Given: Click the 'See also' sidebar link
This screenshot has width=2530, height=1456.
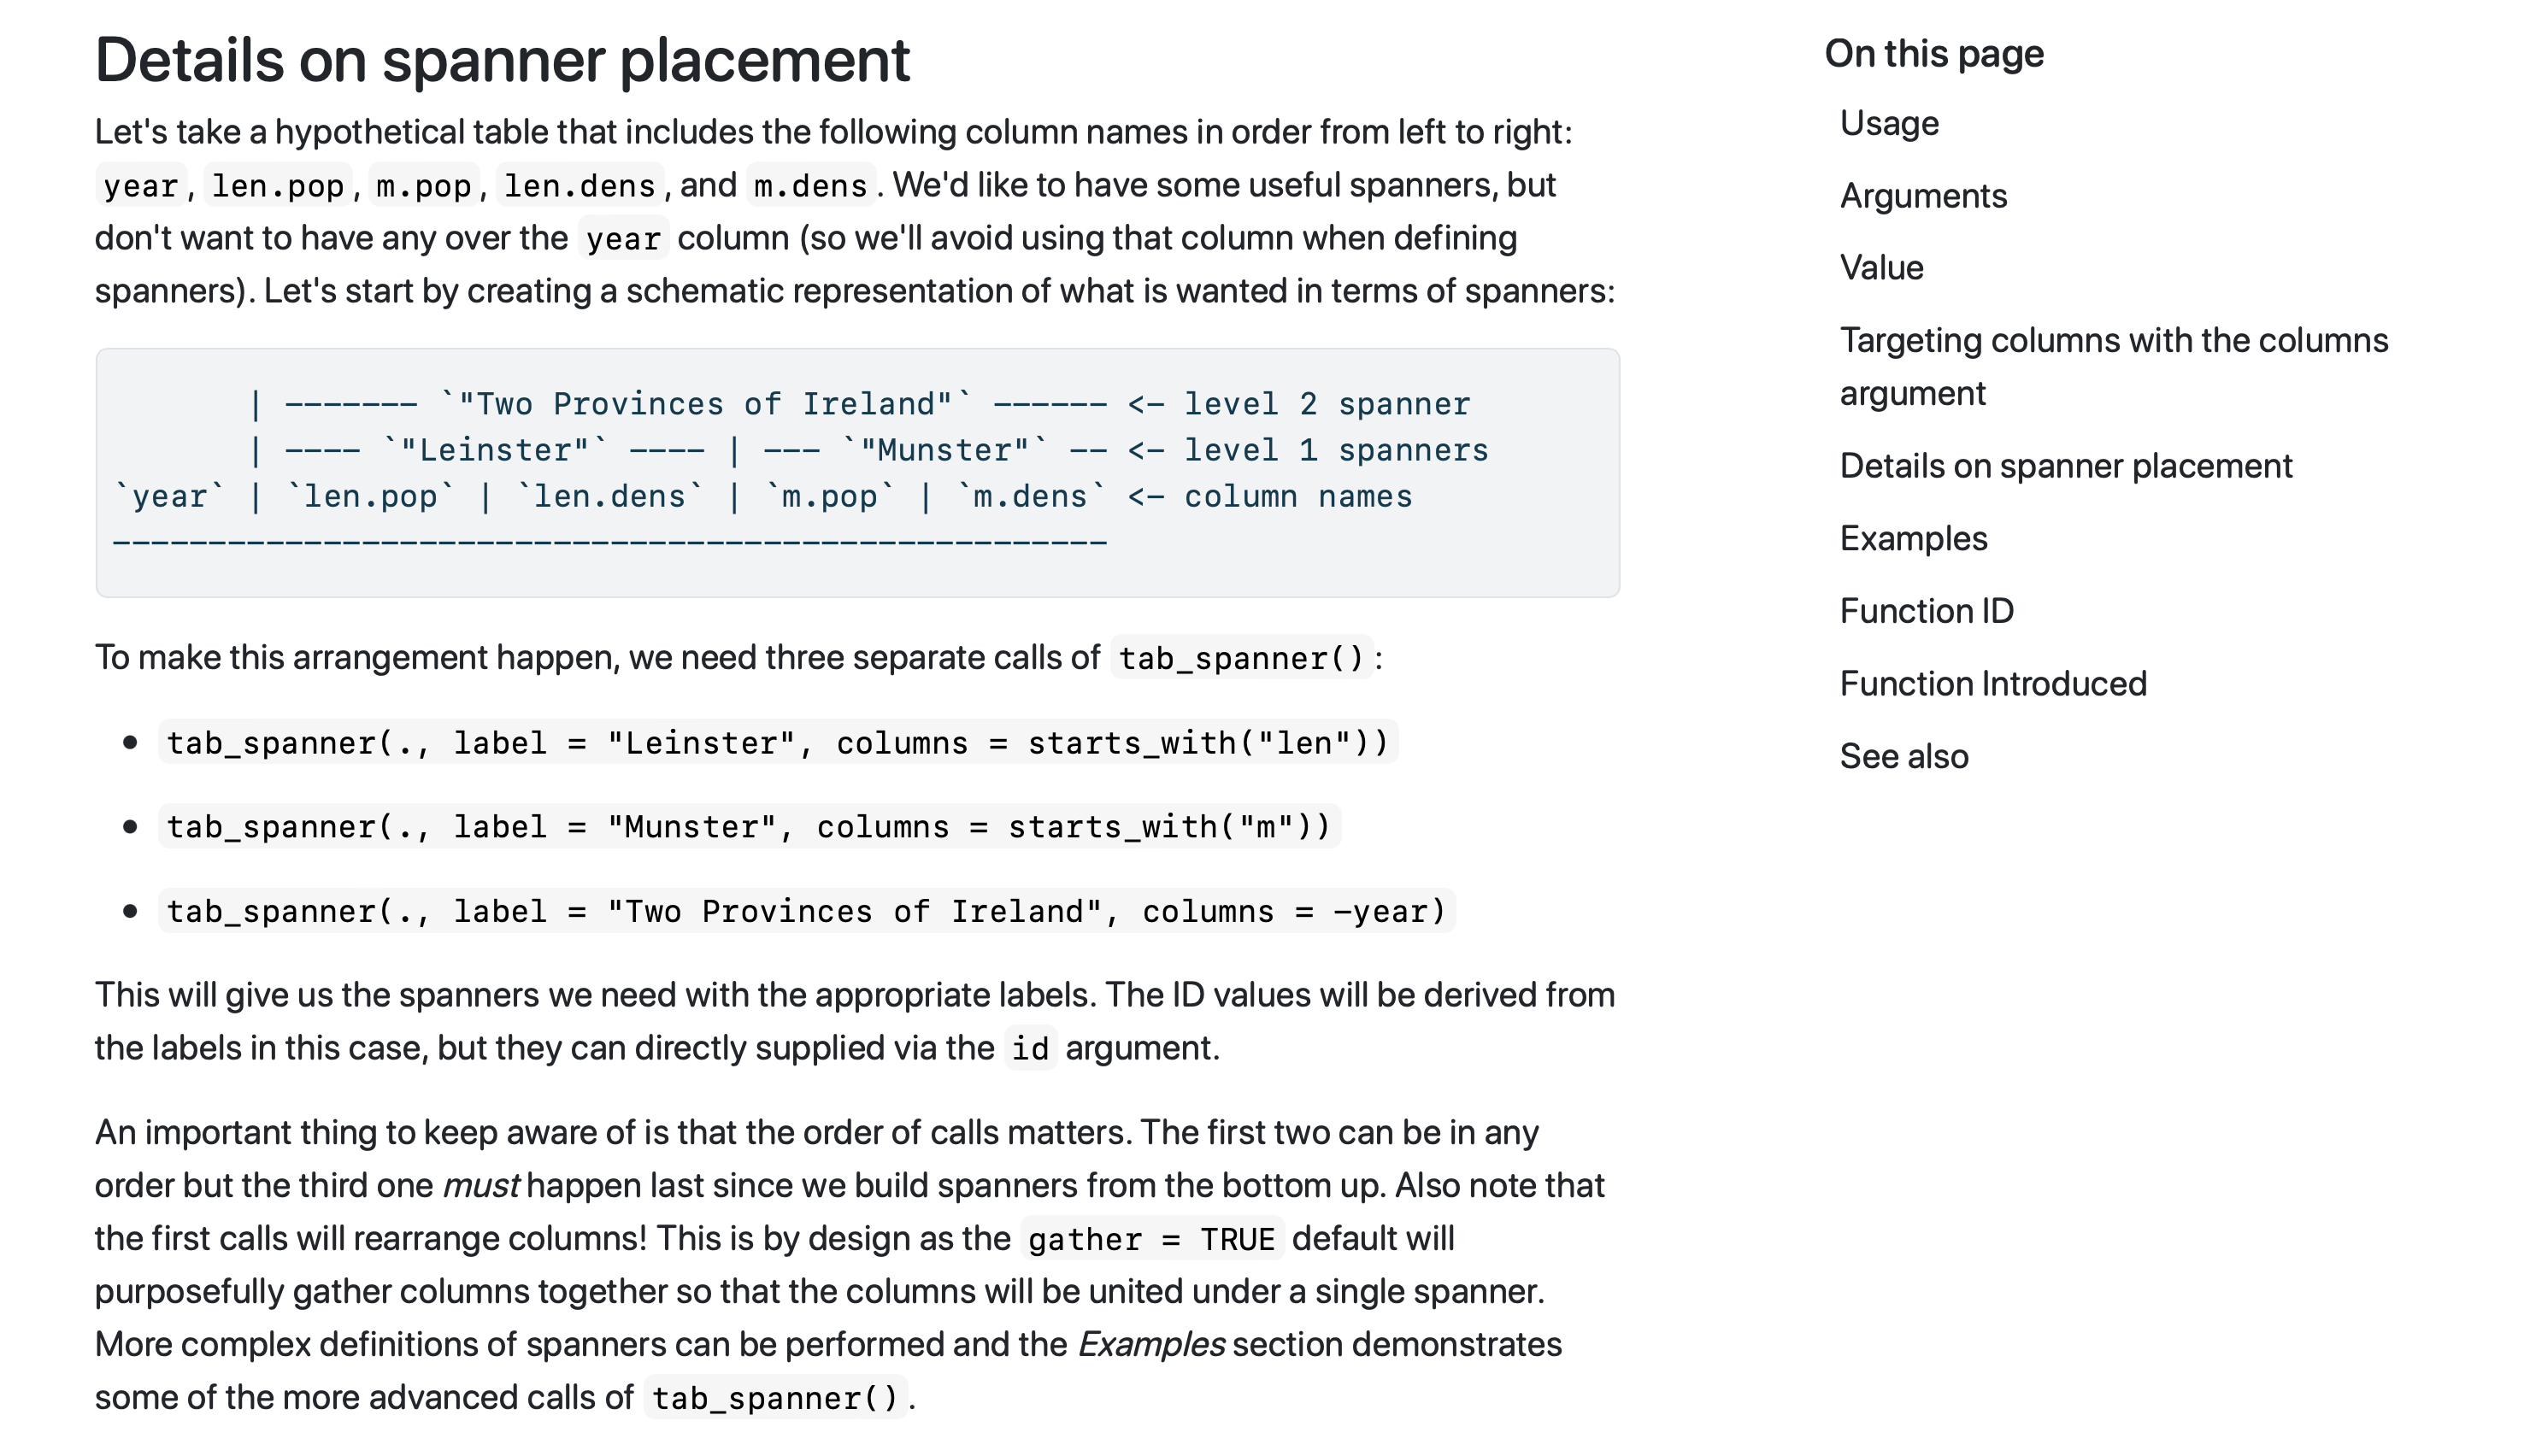Looking at the screenshot, I should (x=1903, y=757).
